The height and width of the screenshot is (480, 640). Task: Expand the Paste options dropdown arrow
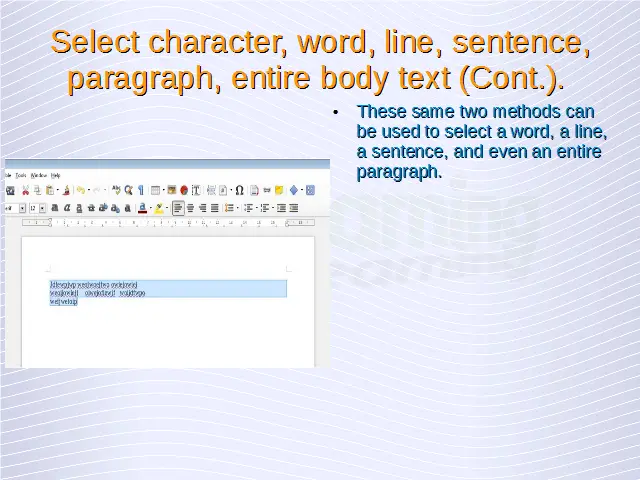point(58,189)
